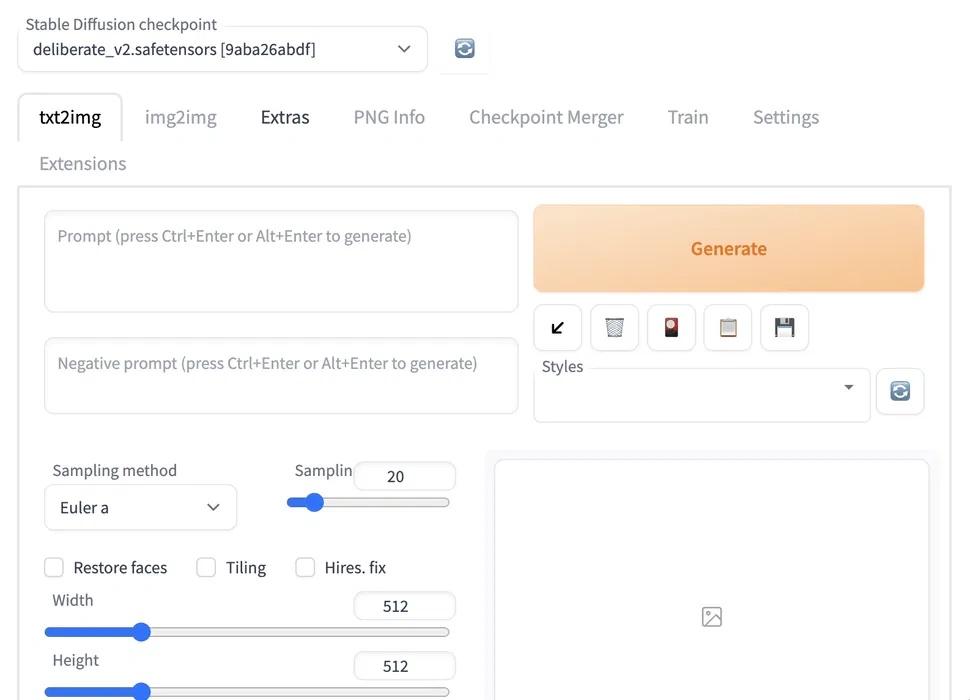Screen dimensions: 970x700
Task: Toggle Hires. fix
Action: (x=305, y=567)
